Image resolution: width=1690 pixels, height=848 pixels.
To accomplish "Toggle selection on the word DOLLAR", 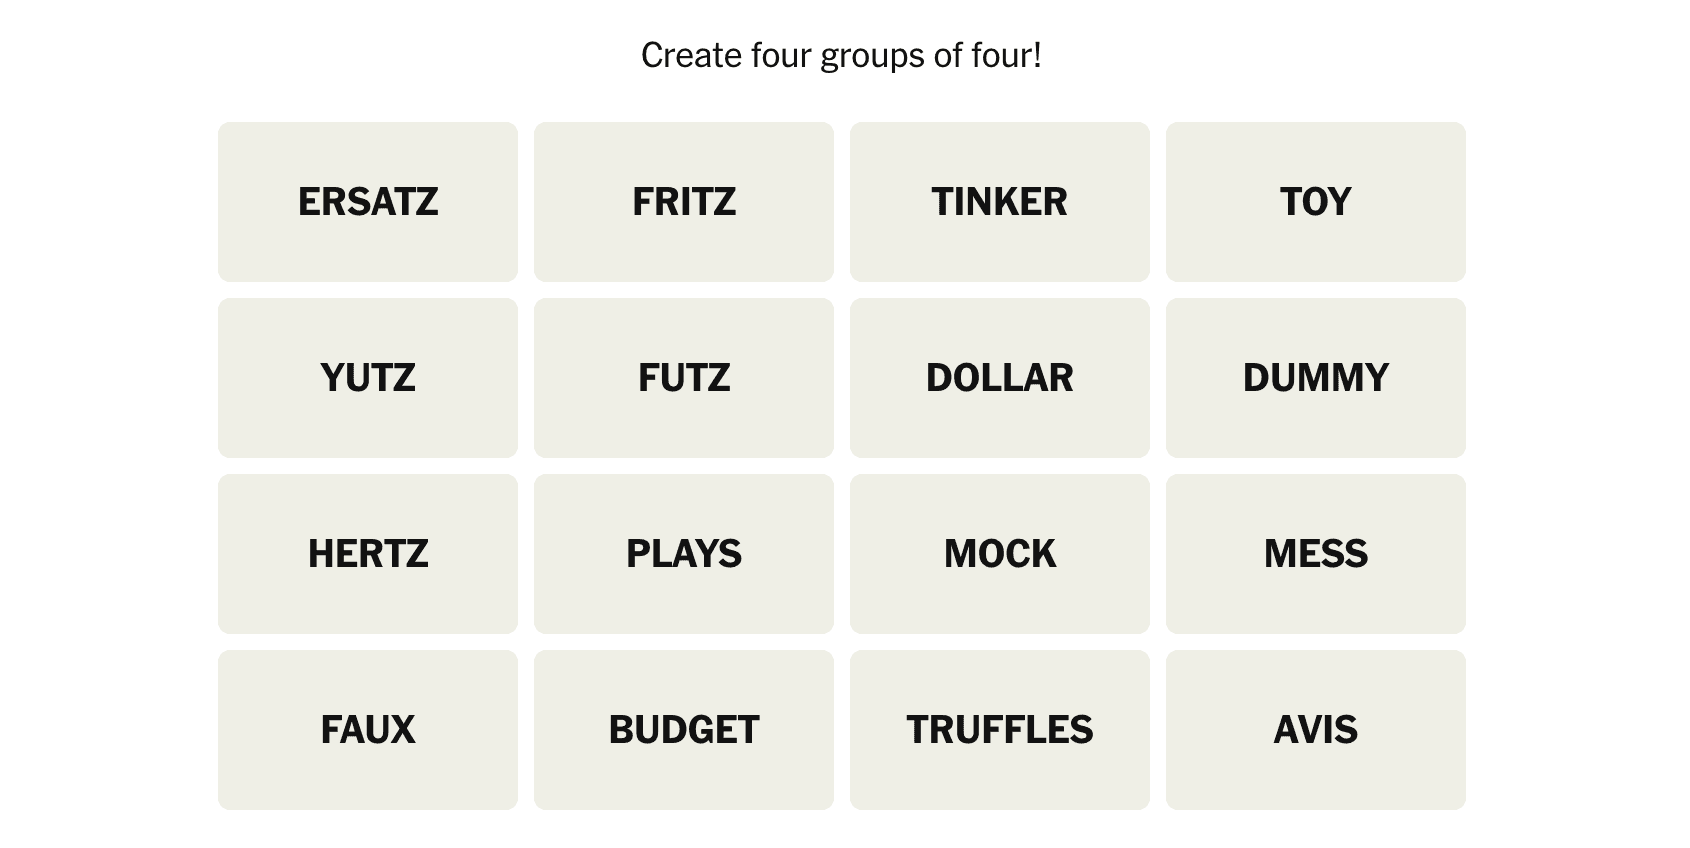I will pyautogui.click(x=1000, y=378).
